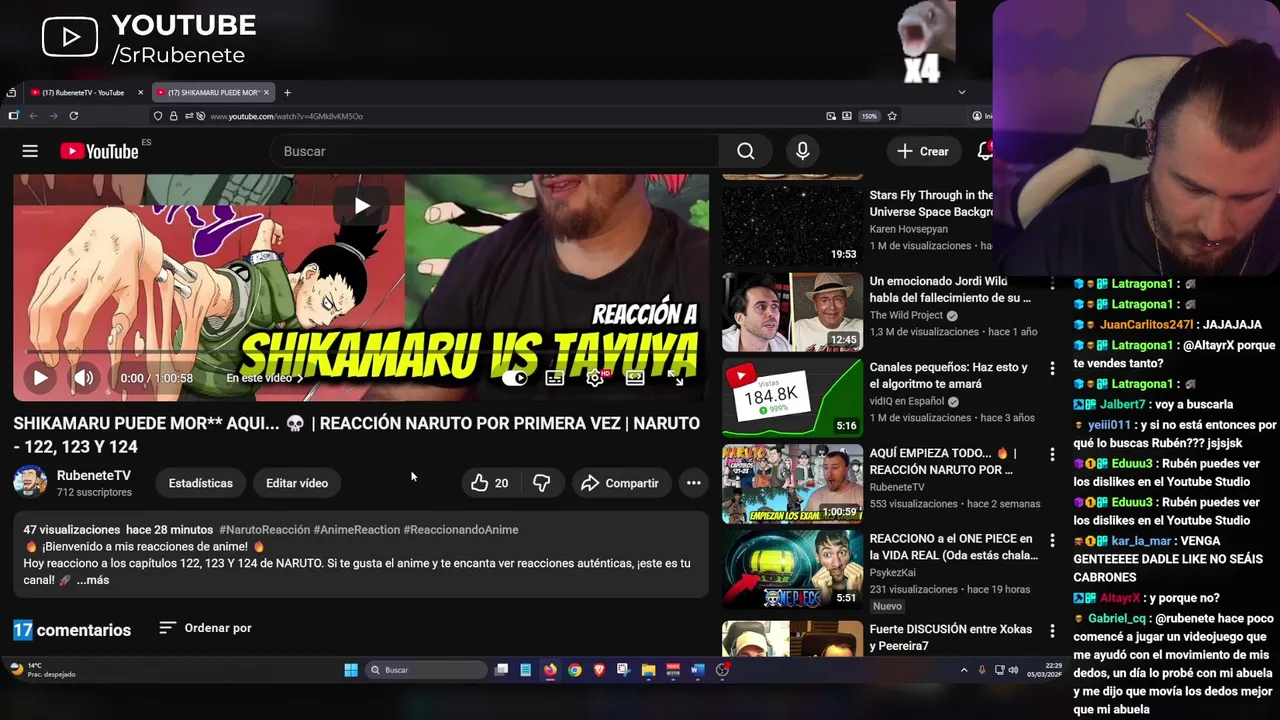Screen dimensions: 1280x720
Task: Open 'REACCIONO a el ONE PIECE' video title
Action: [954, 547]
